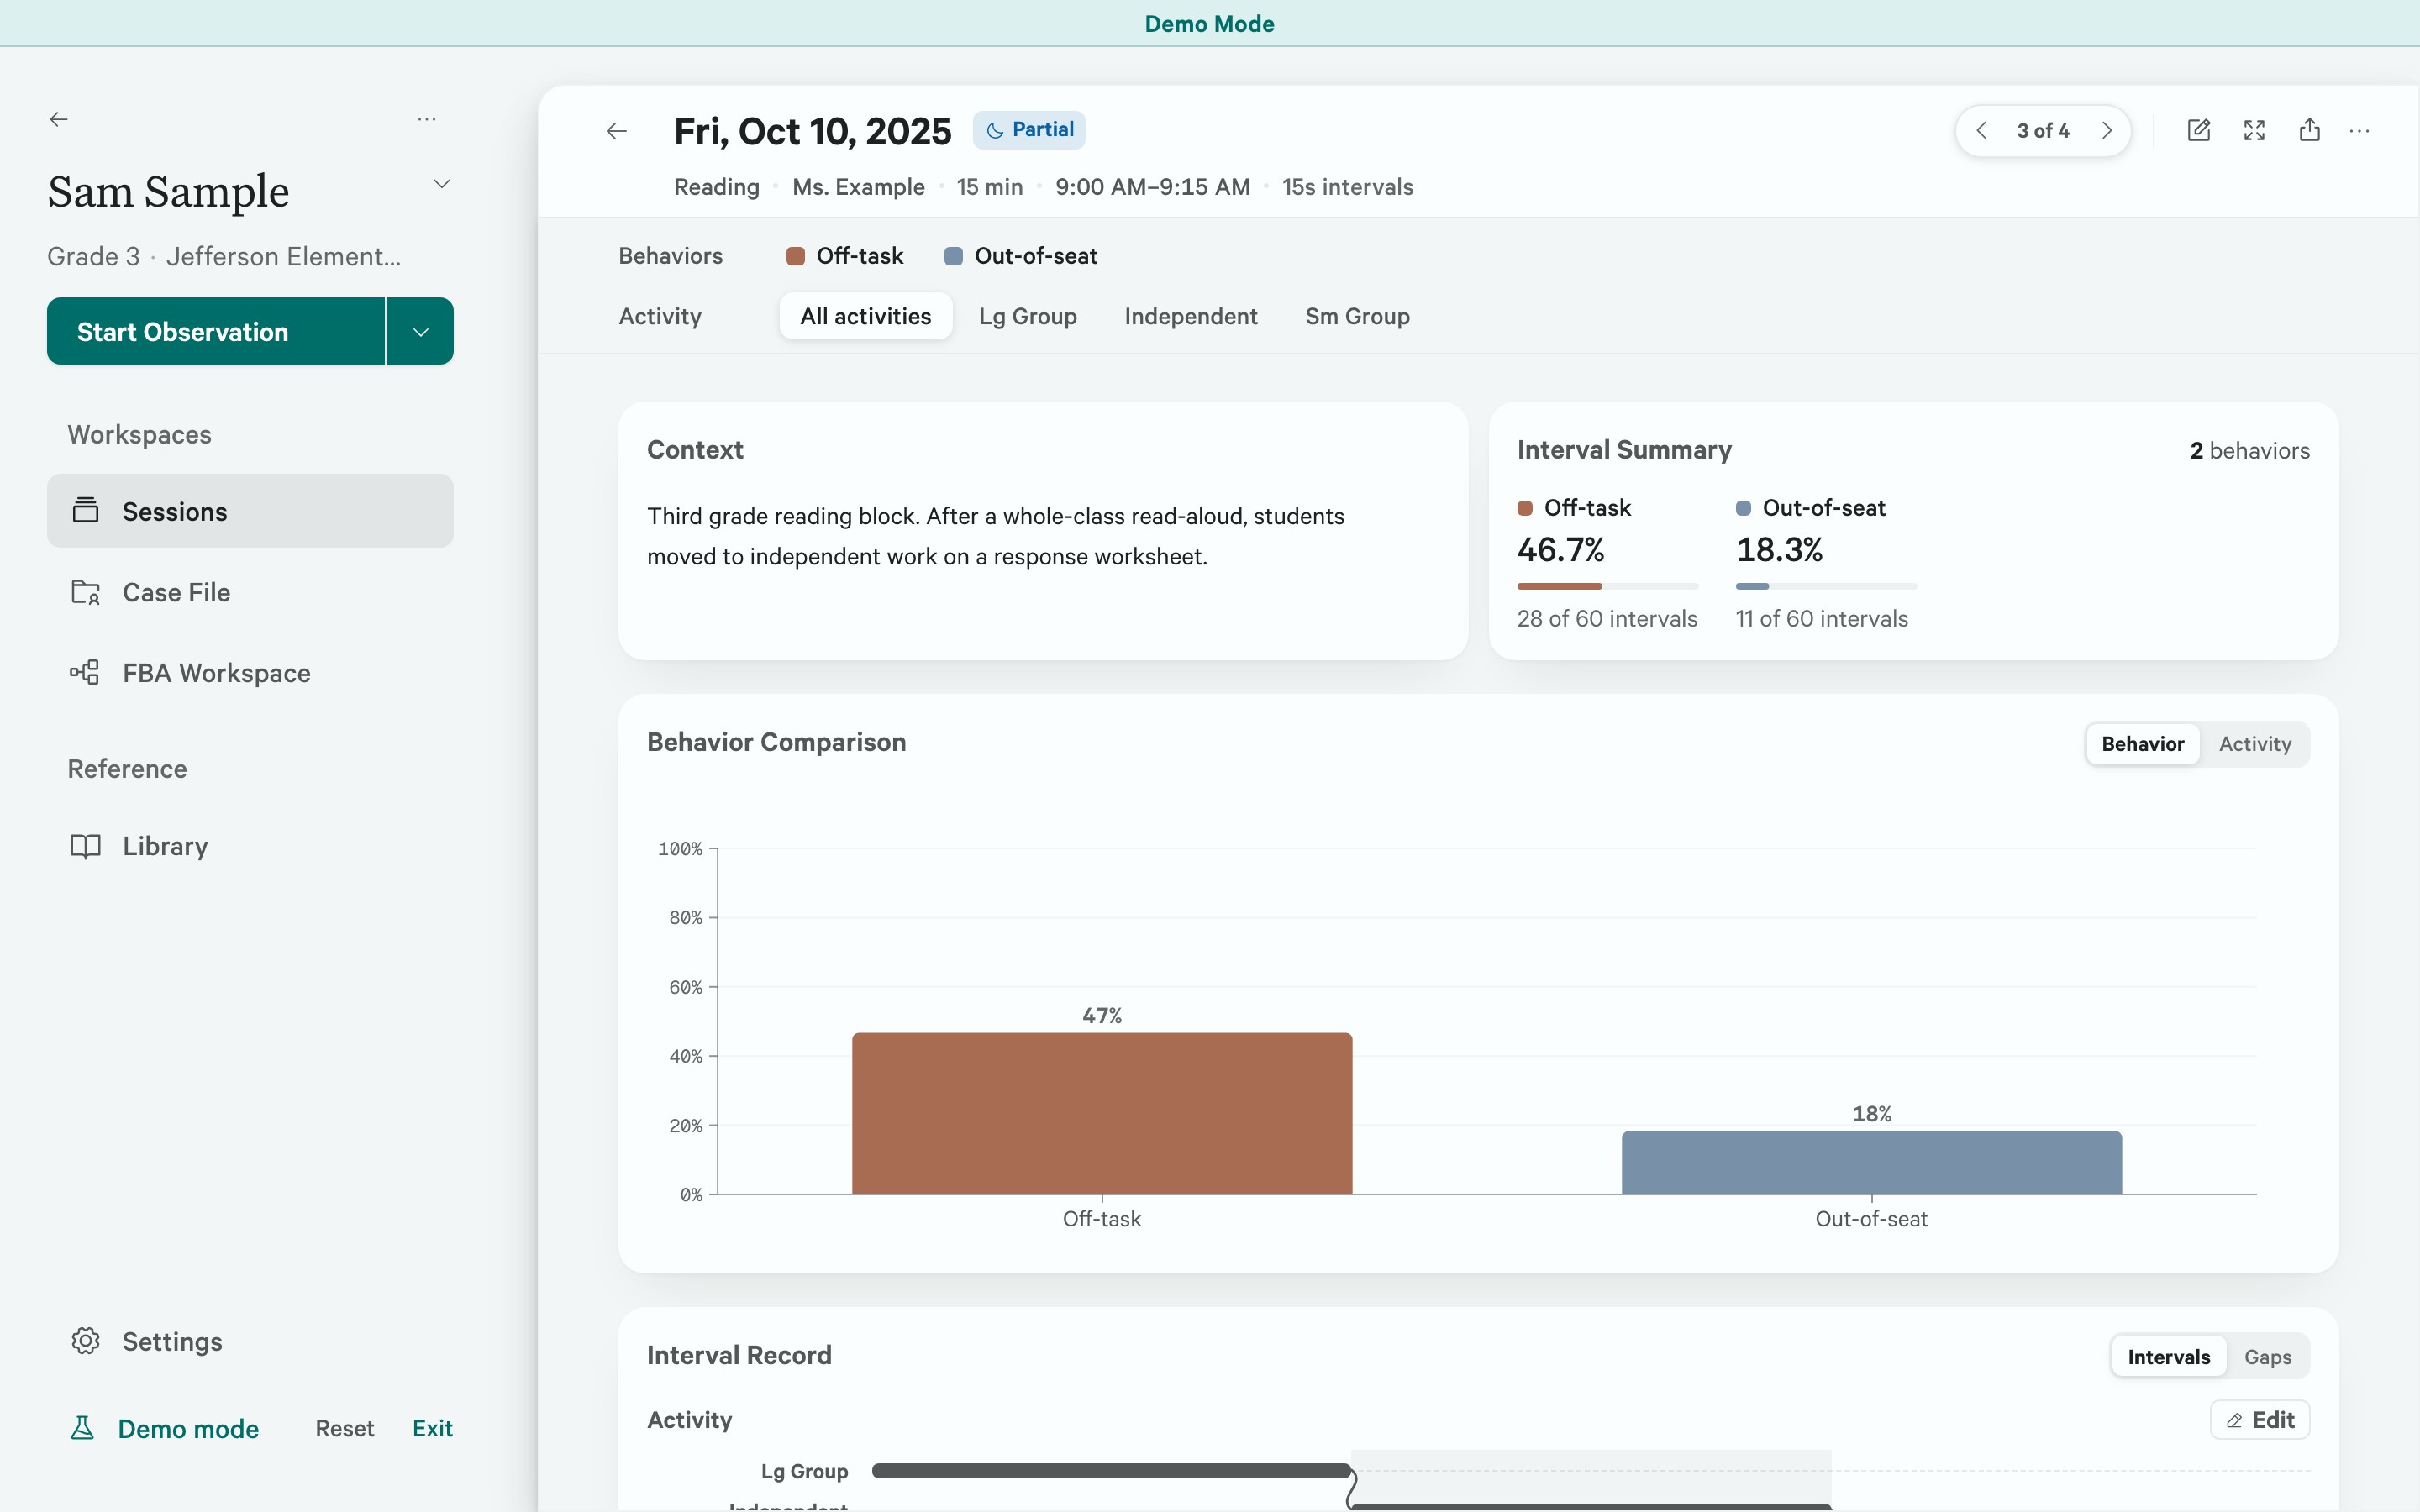
Task: Filter by Independent activity tab
Action: [1190, 316]
